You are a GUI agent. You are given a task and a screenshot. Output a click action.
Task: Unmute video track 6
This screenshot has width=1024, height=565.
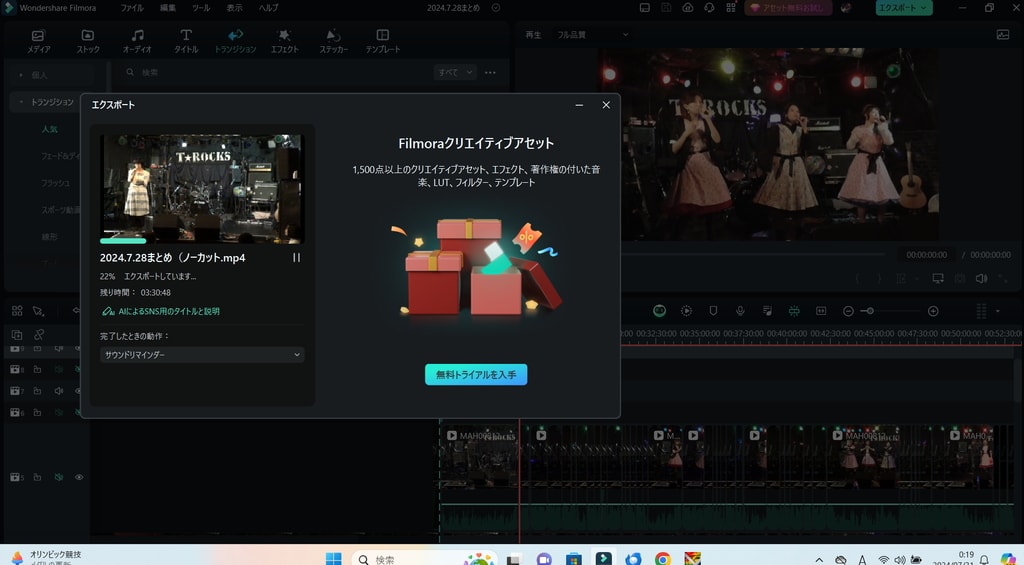pos(59,412)
